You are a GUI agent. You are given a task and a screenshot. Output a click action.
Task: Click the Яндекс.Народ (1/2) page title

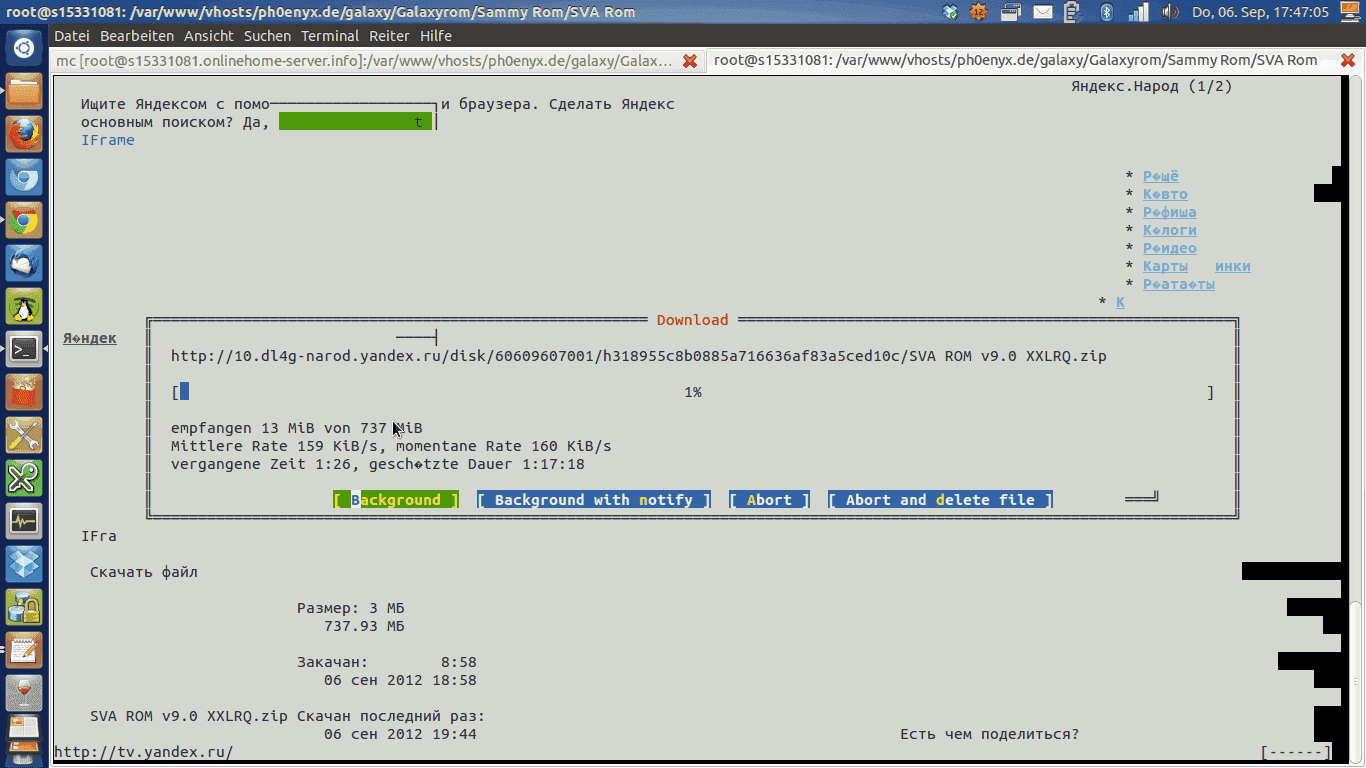pyautogui.click(x=1152, y=86)
